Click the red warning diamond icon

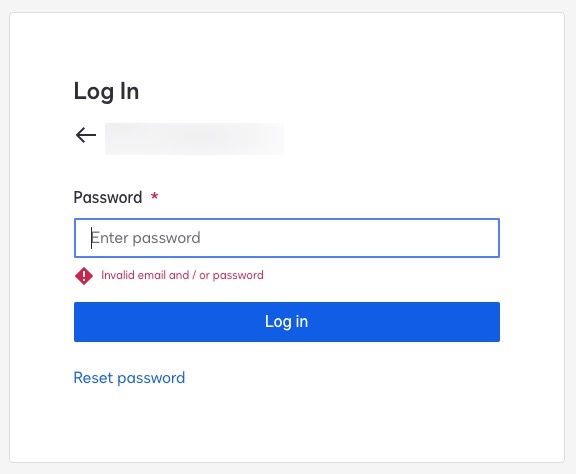click(84, 276)
